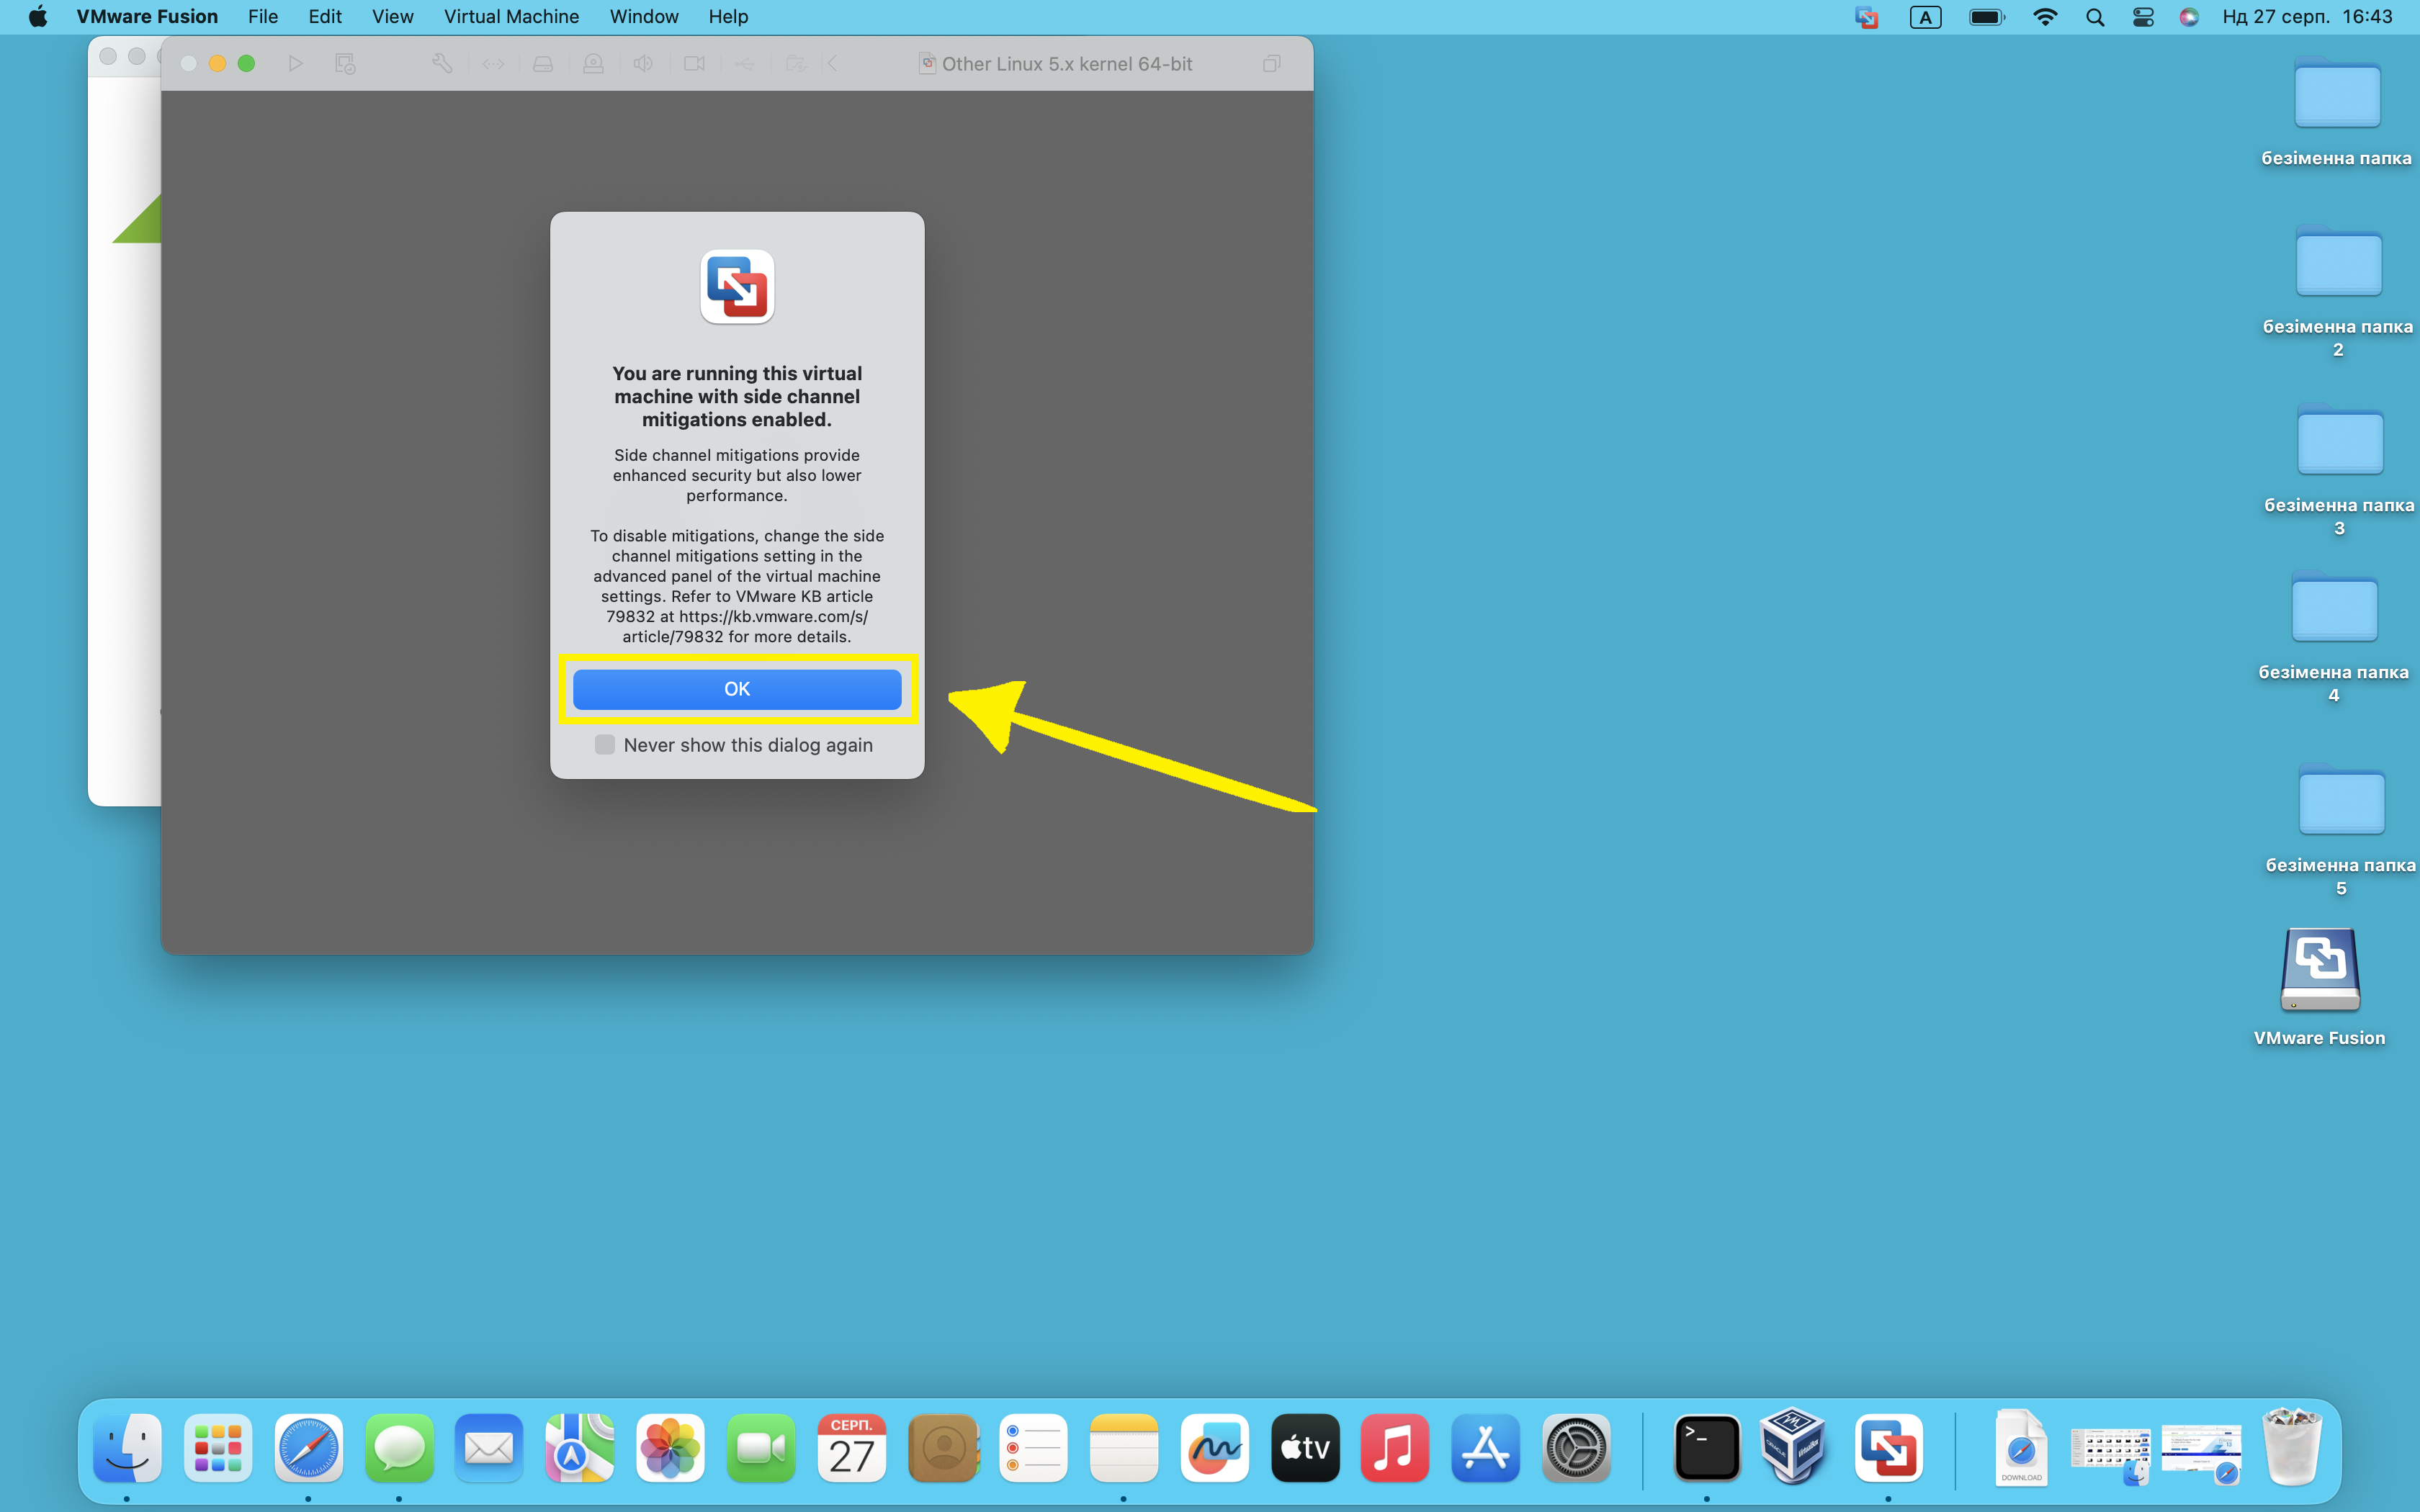Open App Store from the Dock

point(1485,1448)
